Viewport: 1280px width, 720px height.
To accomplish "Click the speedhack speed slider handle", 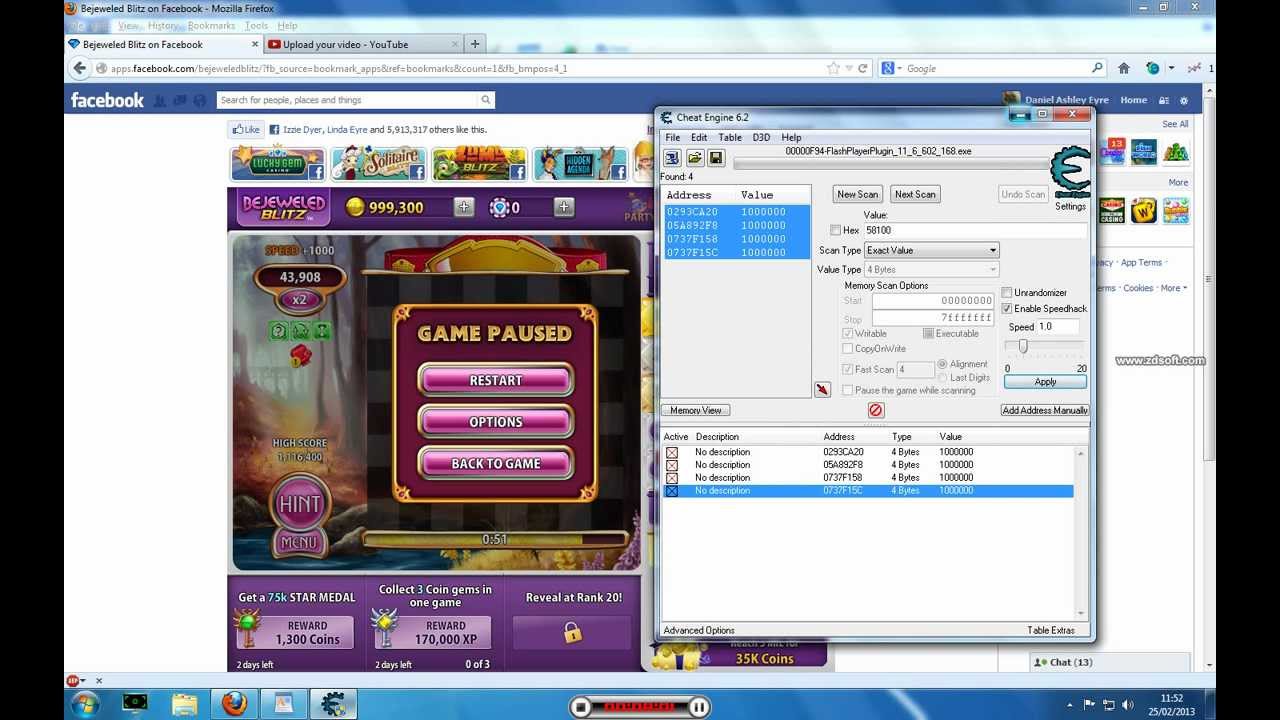I will pos(1022,346).
